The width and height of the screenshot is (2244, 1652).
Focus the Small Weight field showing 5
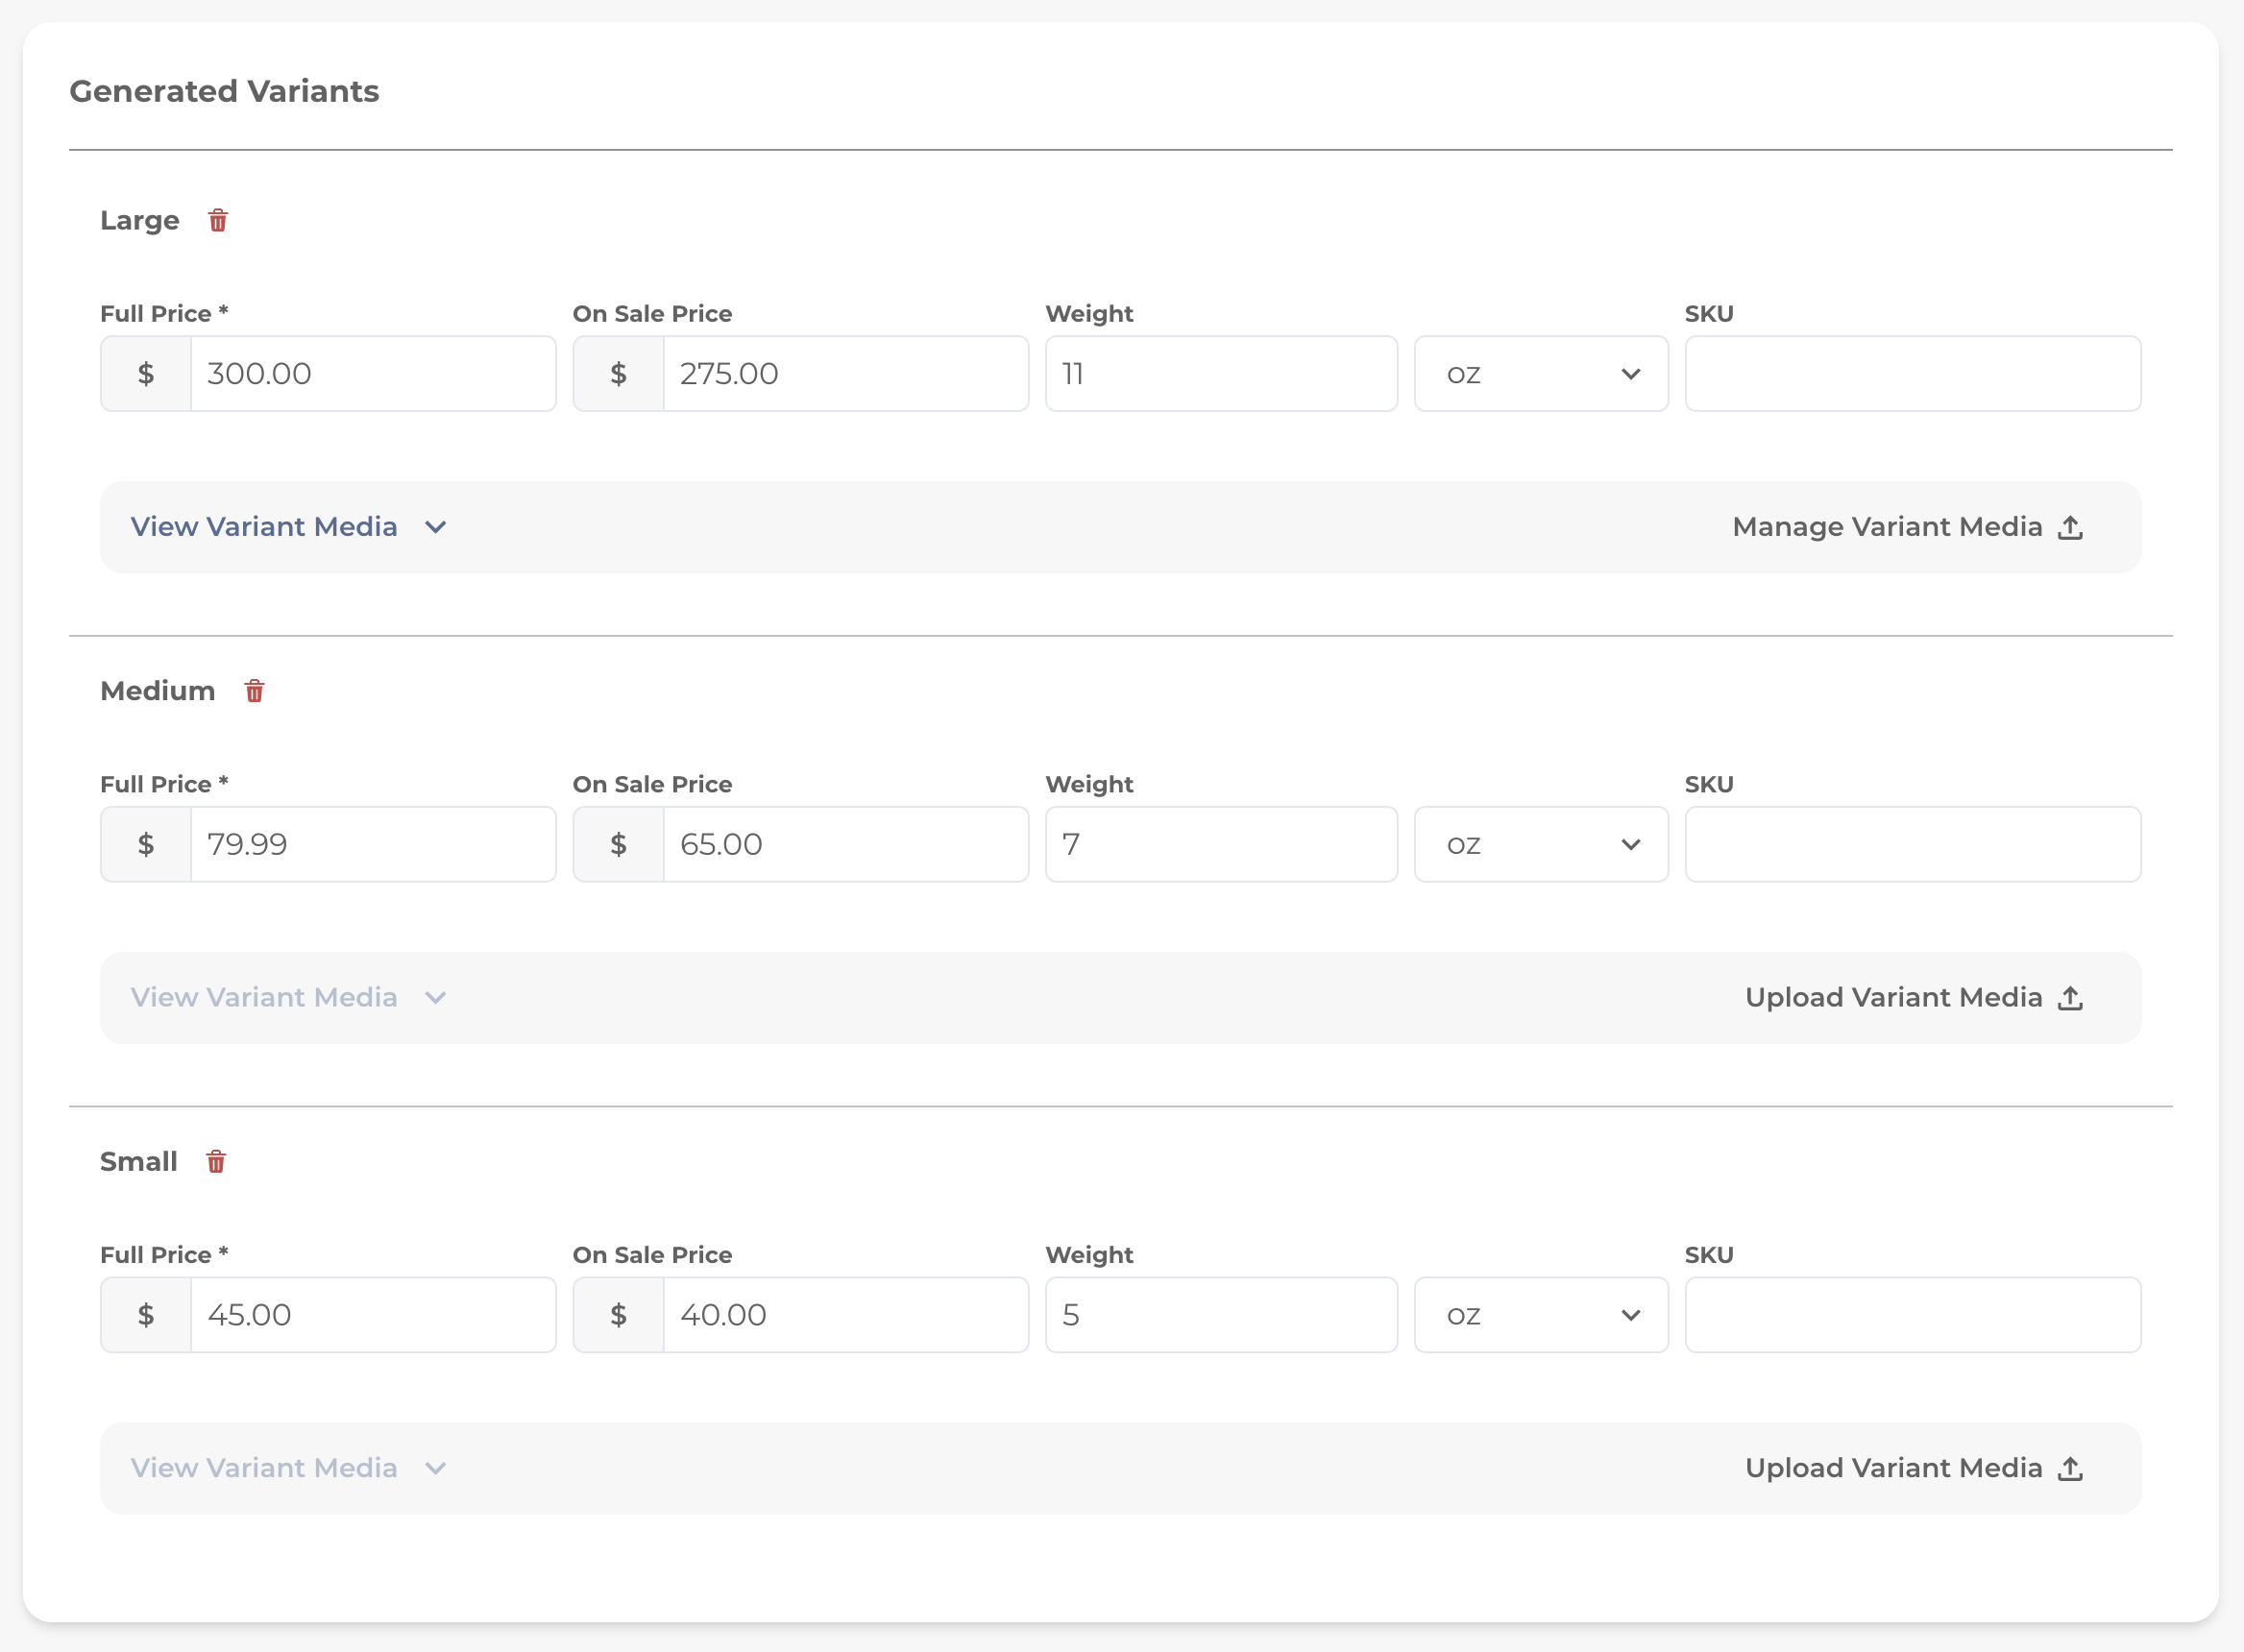1221,1315
